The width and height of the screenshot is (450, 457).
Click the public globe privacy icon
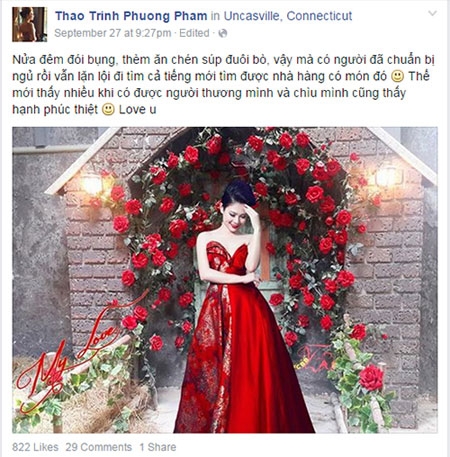(x=223, y=33)
